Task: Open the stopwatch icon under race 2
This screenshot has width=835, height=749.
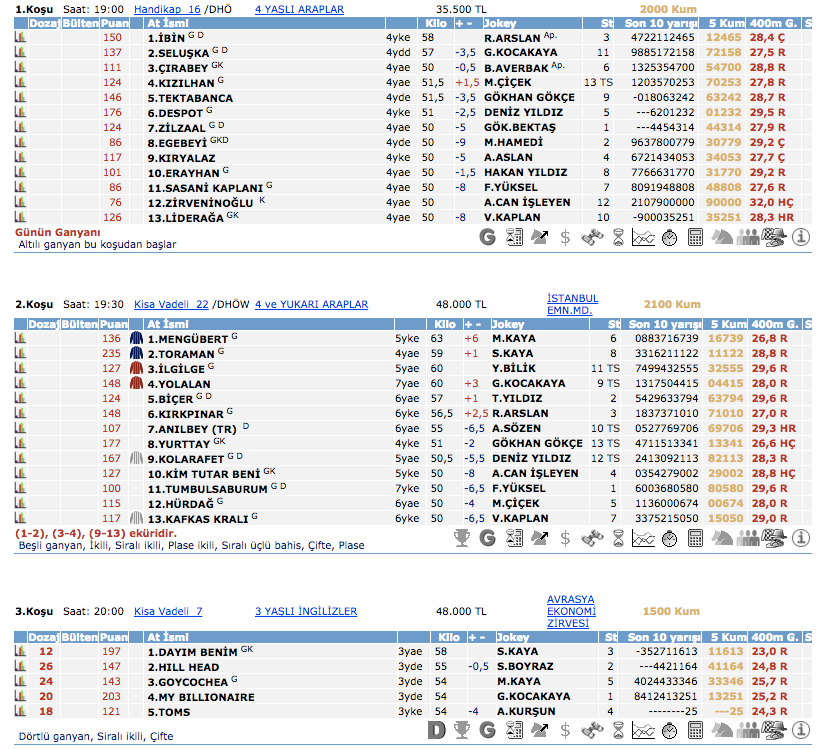Action: [x=669, y=538]
